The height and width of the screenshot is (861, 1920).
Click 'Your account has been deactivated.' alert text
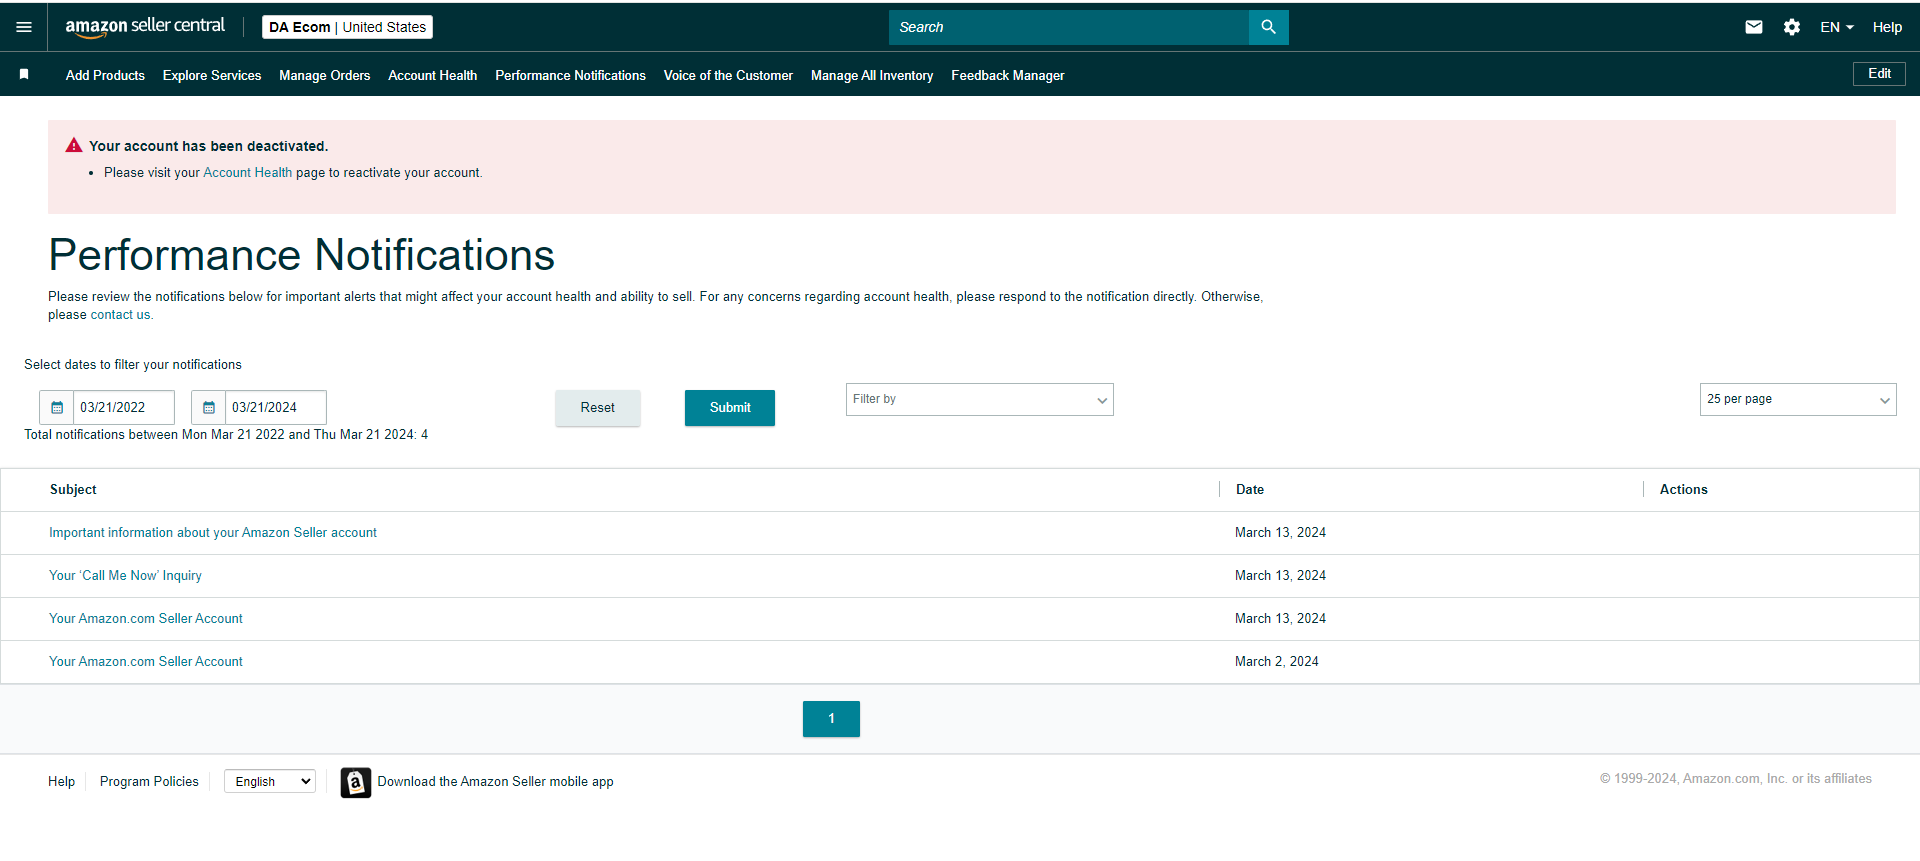[208, 146]
